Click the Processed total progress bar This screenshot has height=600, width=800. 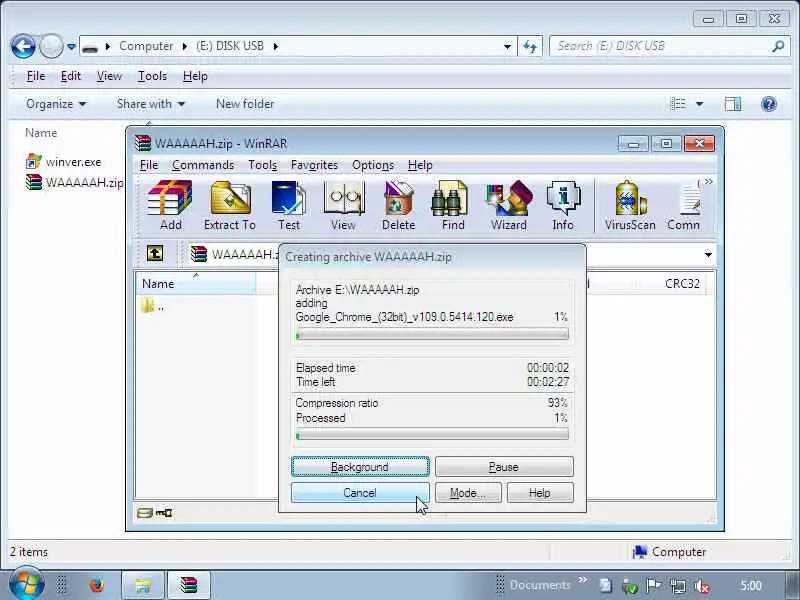tap(432, 435)
